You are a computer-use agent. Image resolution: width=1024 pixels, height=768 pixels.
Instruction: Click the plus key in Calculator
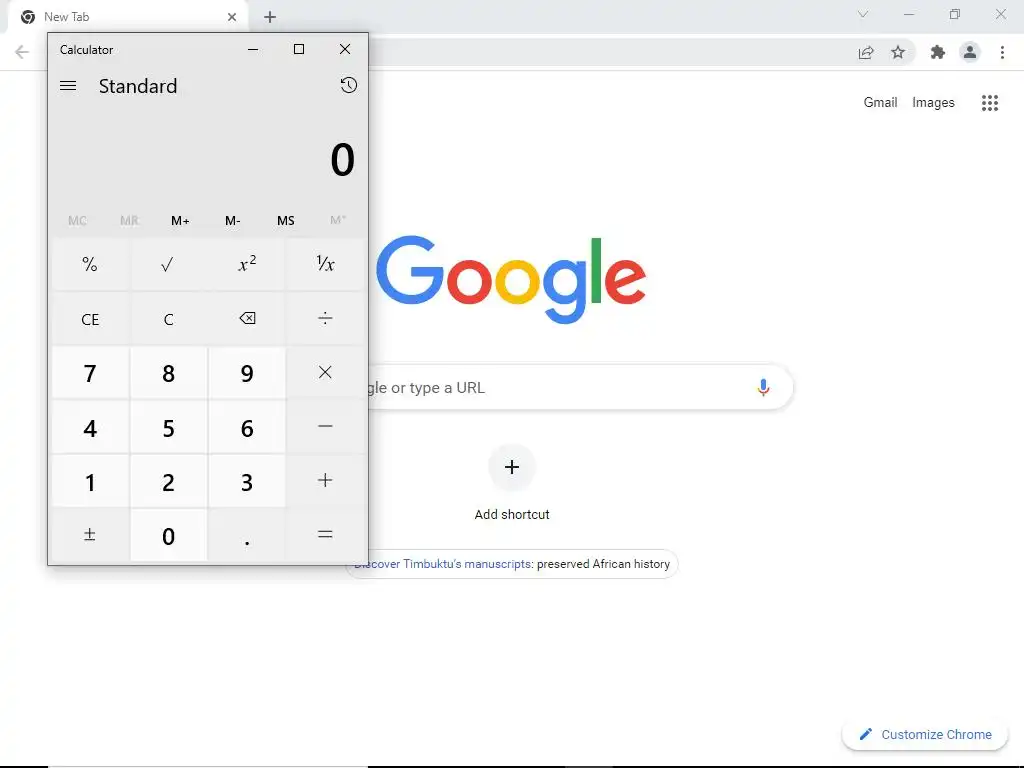[325, 481]
